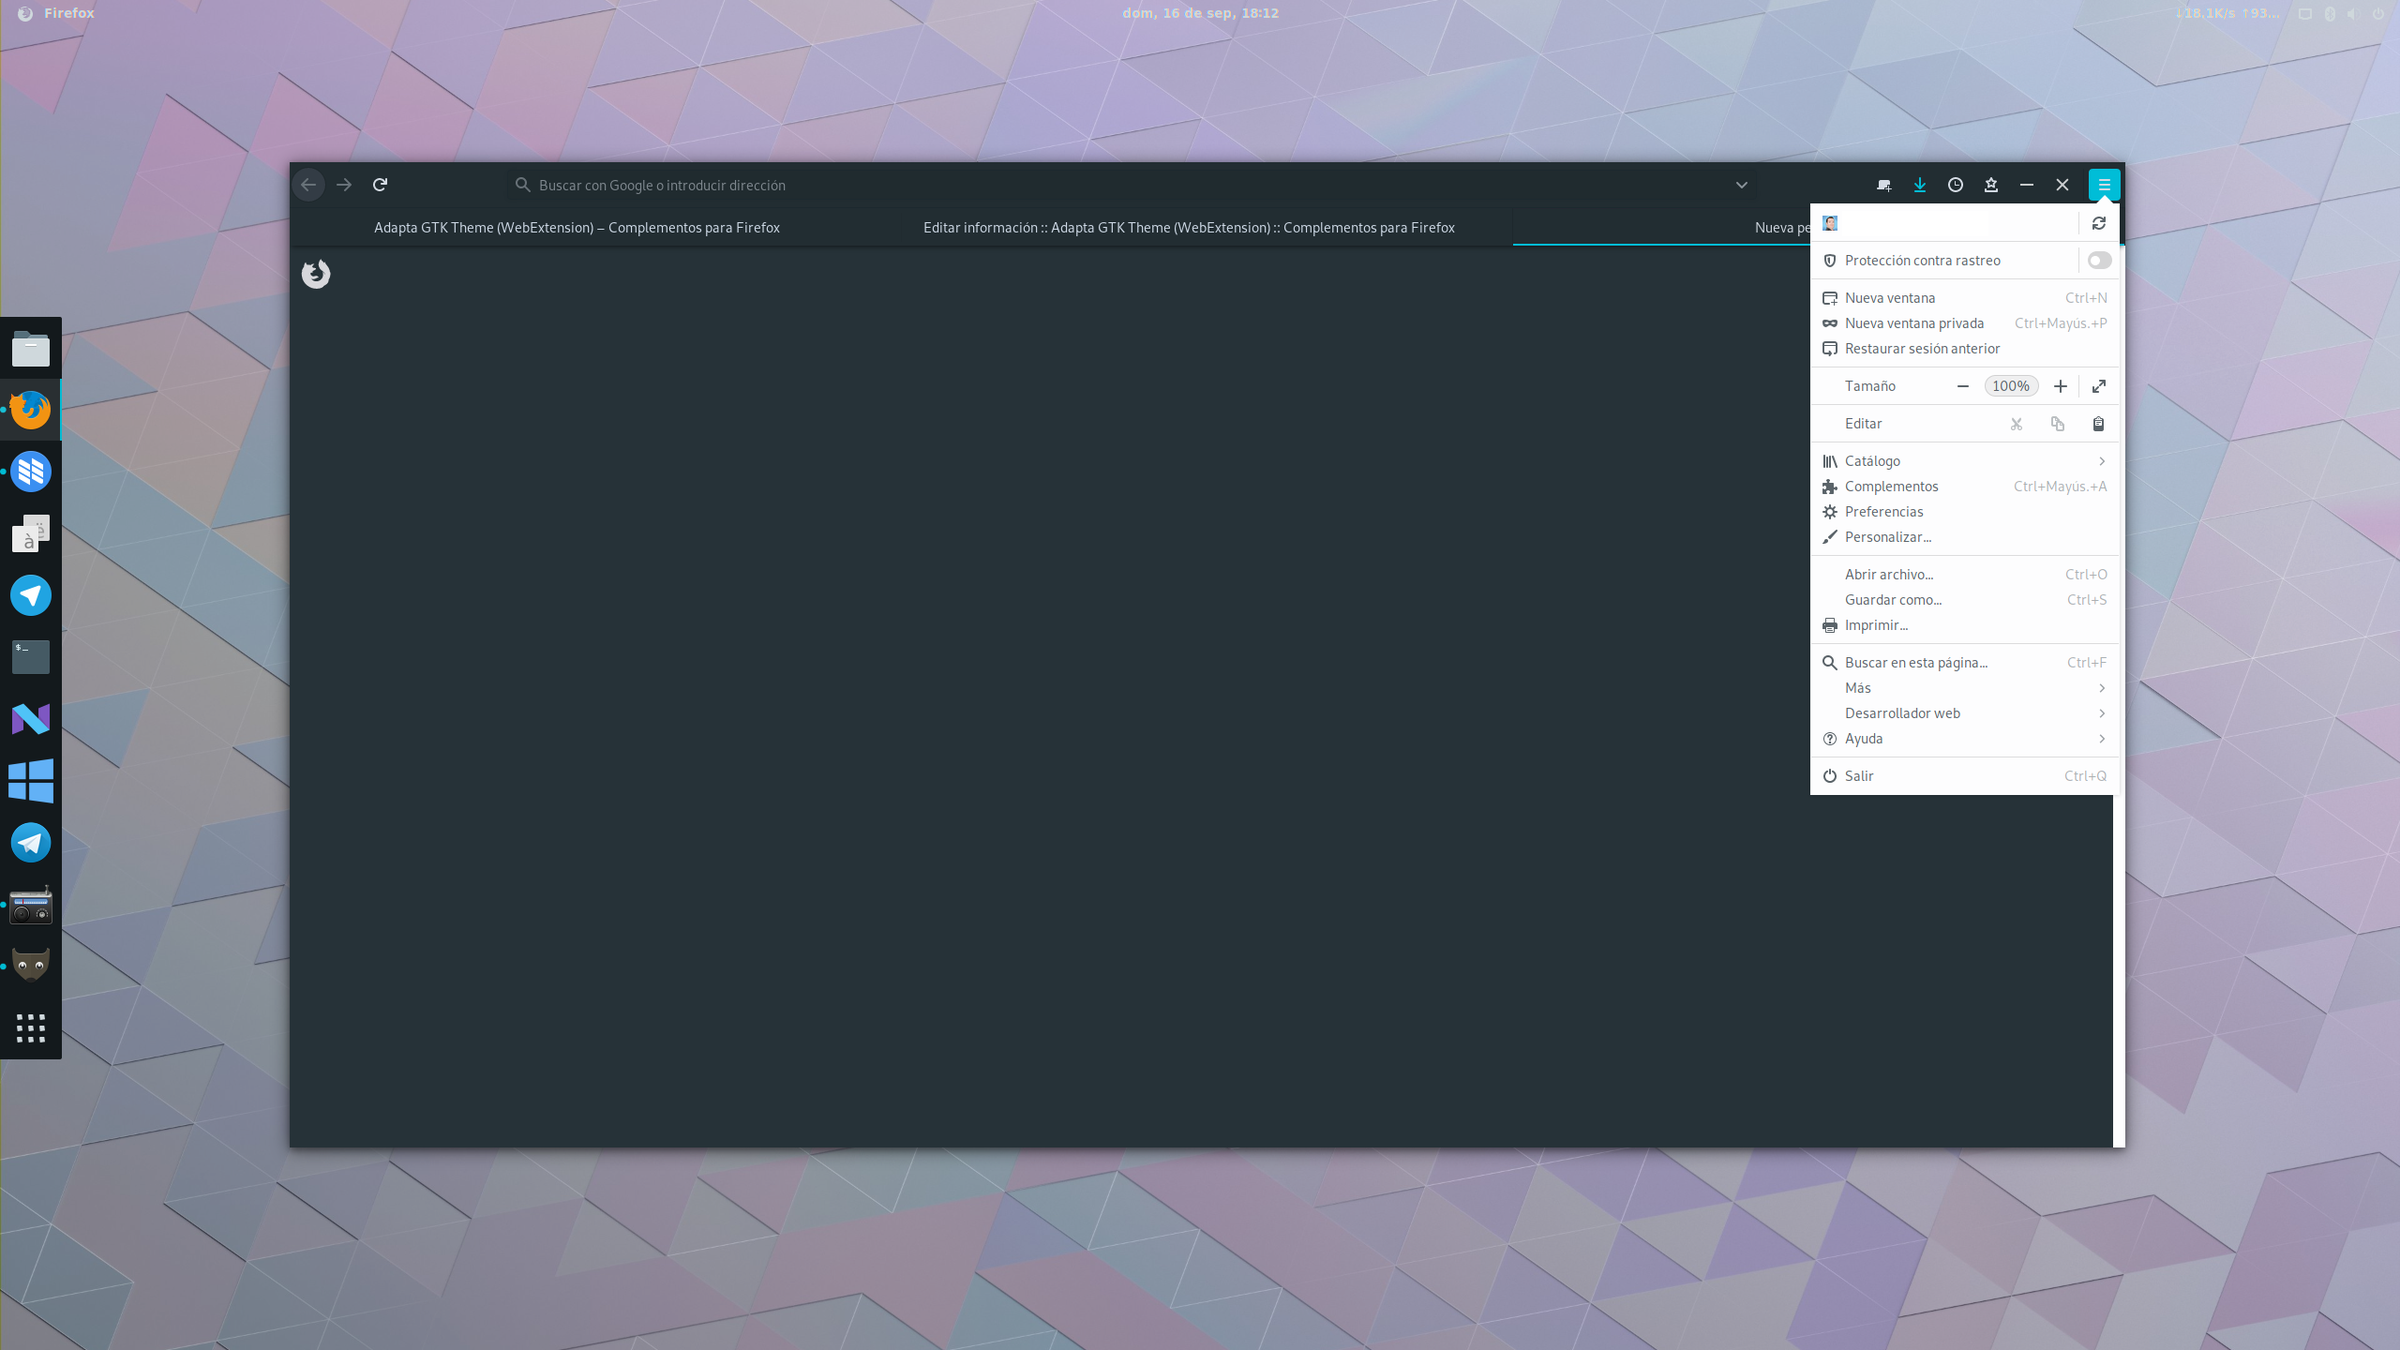Increase zoom with the plus button
The height and width of the screenshot is (1350, 2400).
point(2060,386)
